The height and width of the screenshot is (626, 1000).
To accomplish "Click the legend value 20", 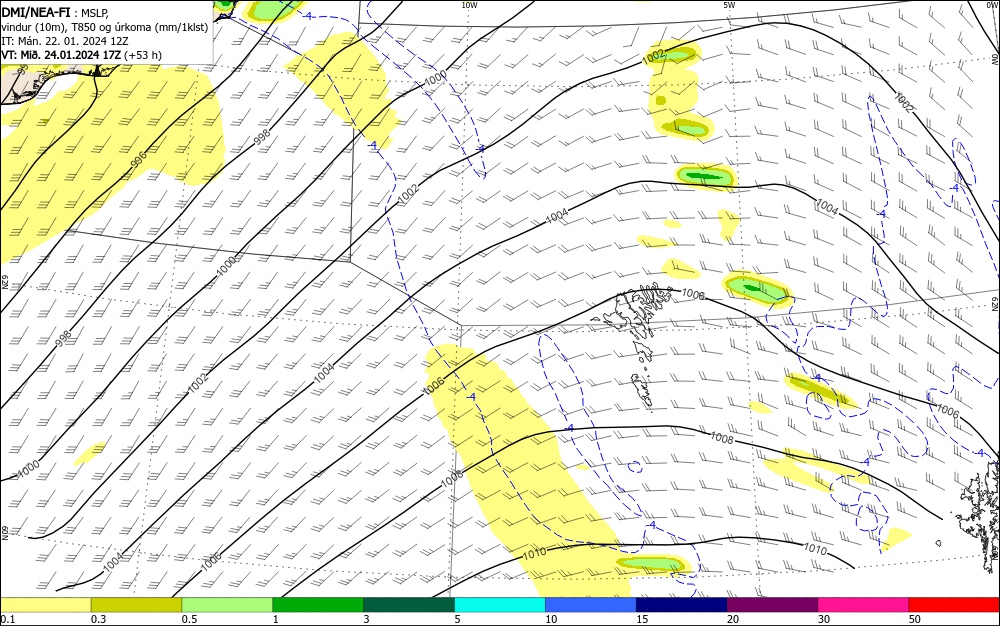I will click(733, 619).
